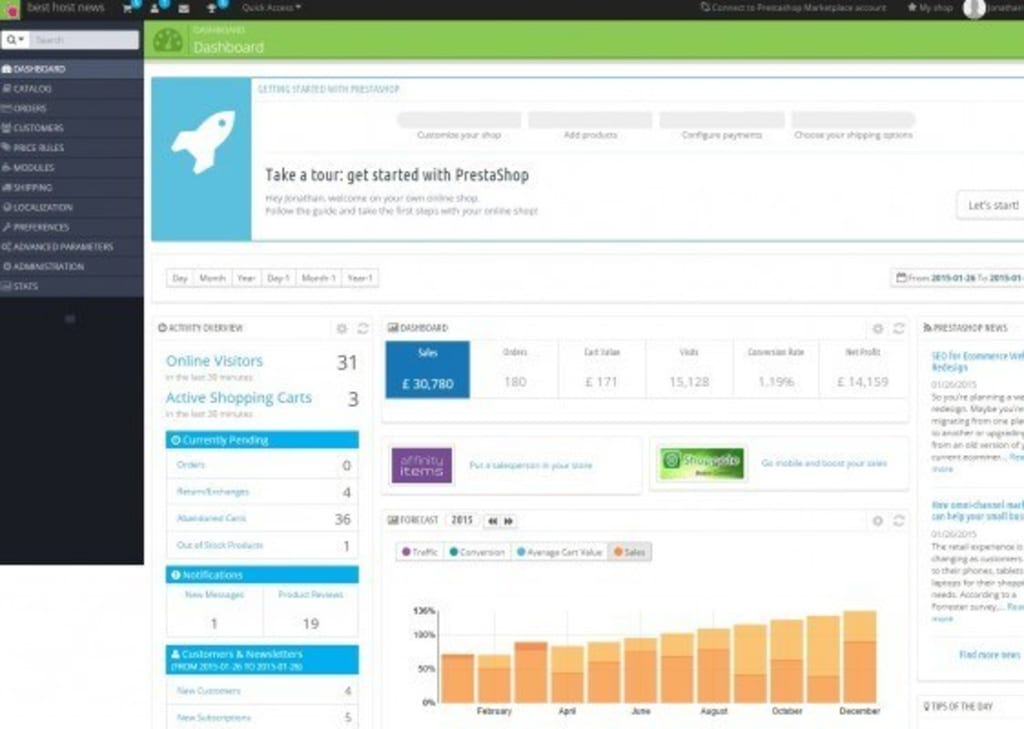The width and height of the screenshot is (1024, 729).
Task: Select the Conversion Rate metric tile
Action: [x=776, y=369]
